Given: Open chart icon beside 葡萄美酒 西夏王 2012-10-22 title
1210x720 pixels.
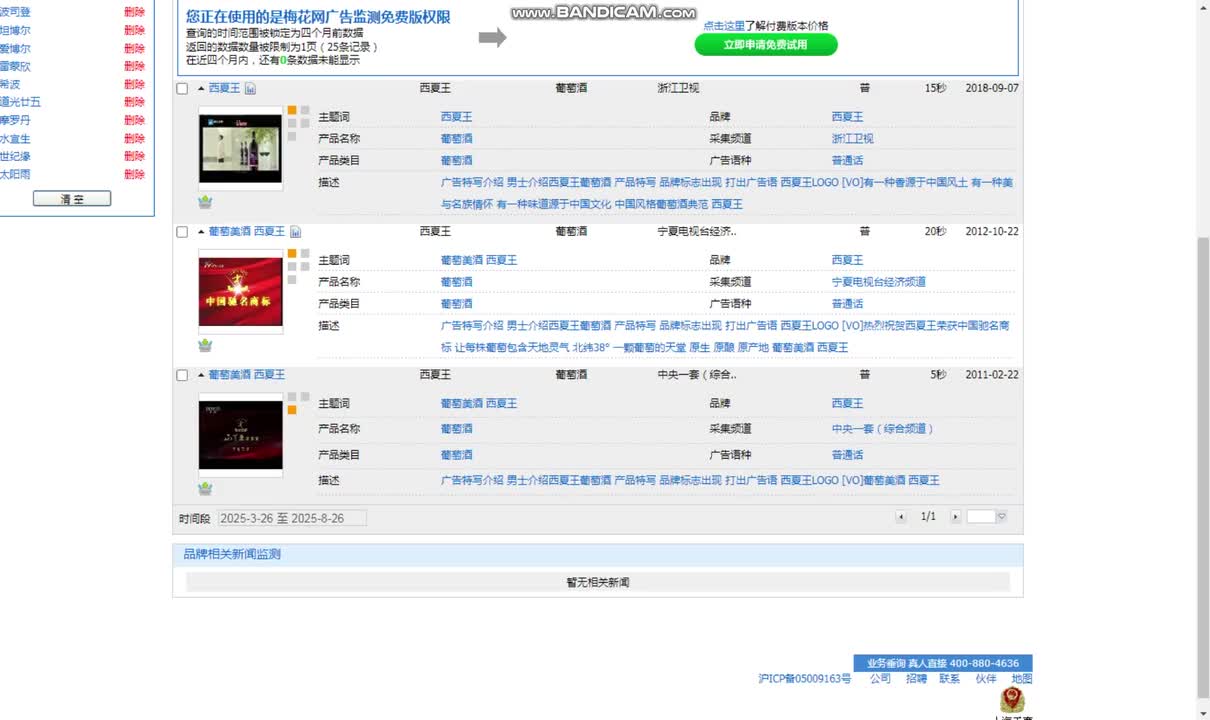Looking at the screenshot, I should (x=296, y=232).
